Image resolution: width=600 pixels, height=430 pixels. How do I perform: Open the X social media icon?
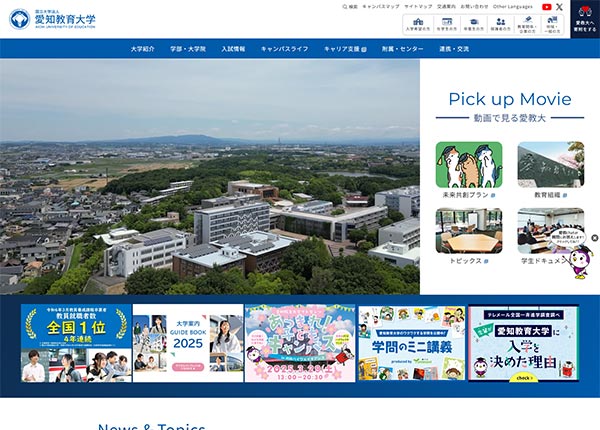(559, 7)
